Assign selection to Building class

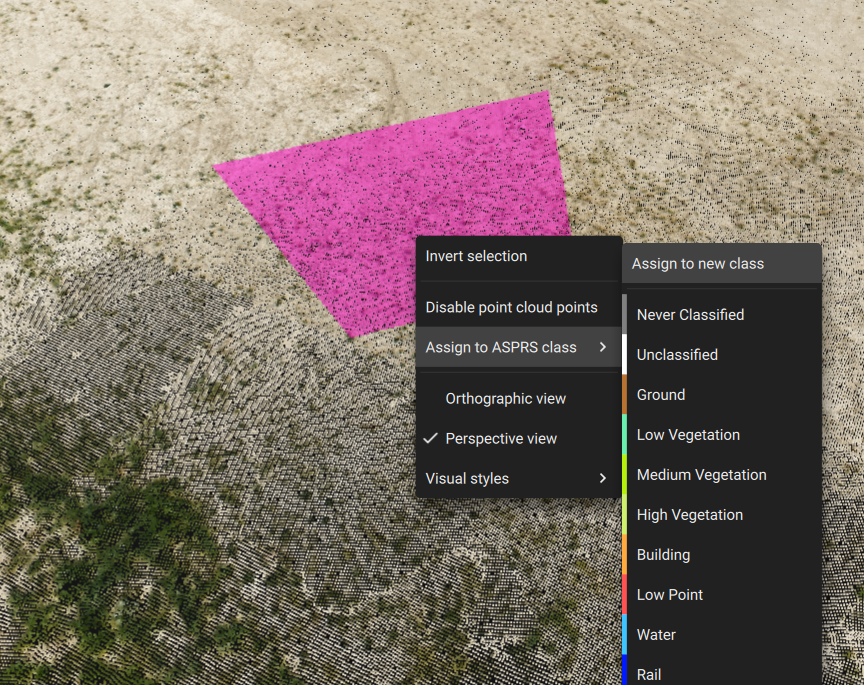663,555
